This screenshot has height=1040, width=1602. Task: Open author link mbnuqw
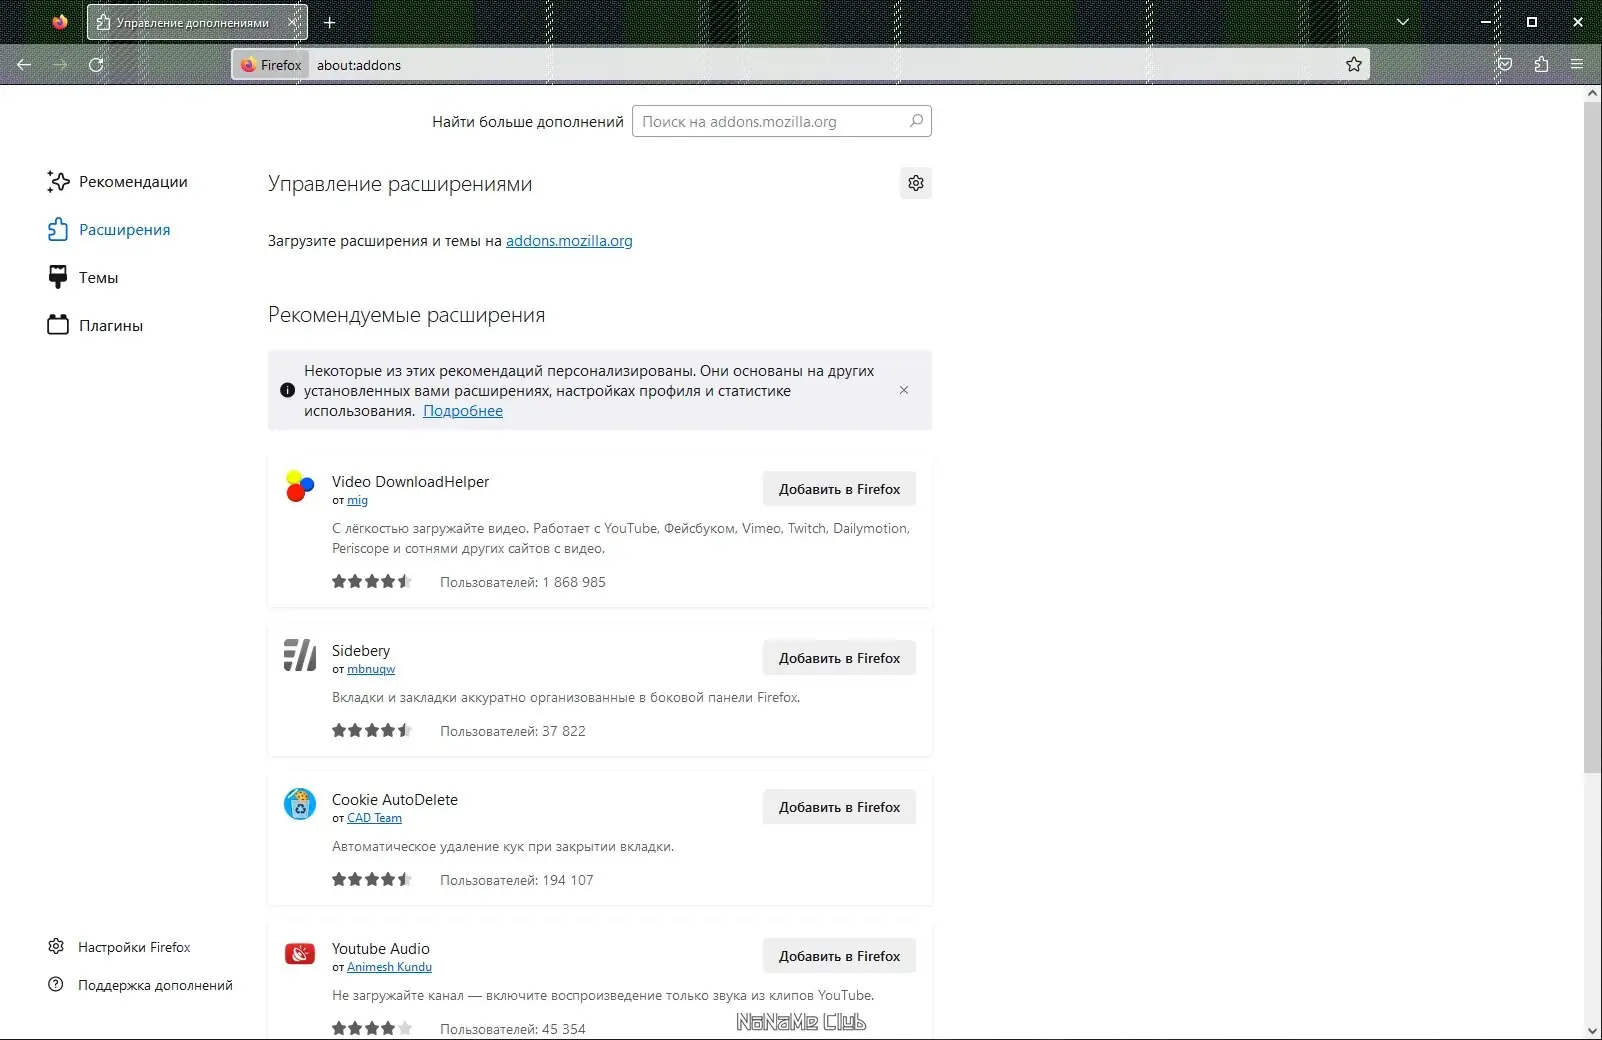(x=371, y=669)
